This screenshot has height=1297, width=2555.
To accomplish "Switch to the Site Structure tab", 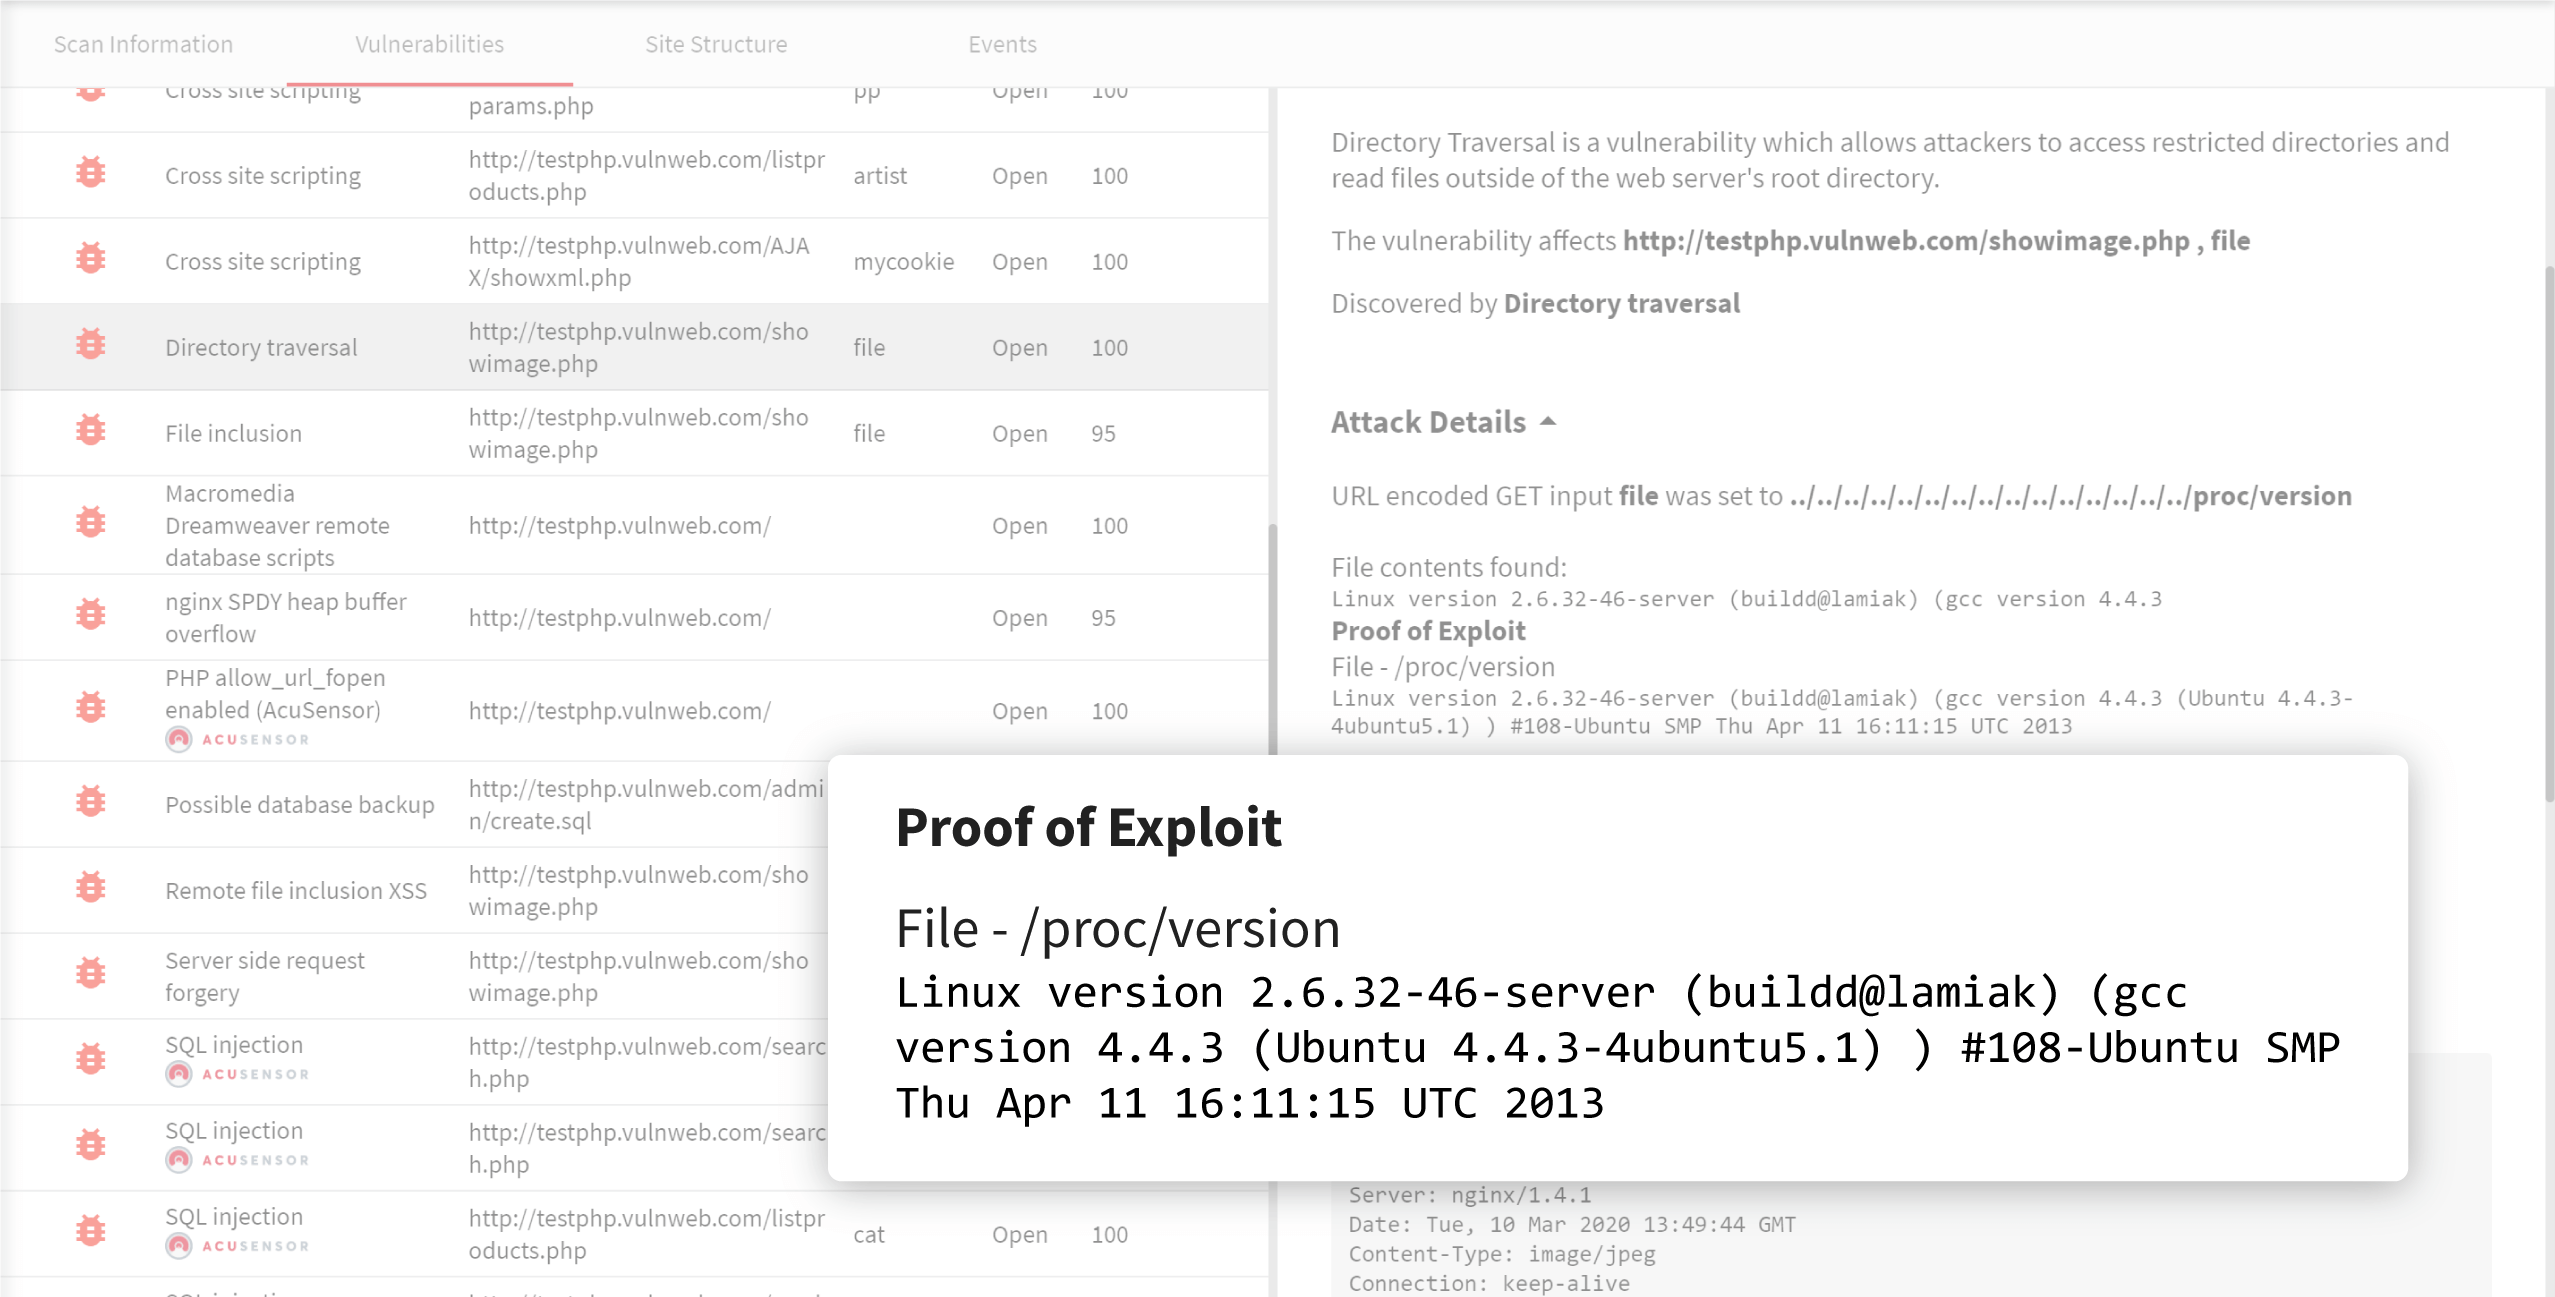I will [x=718, y=45].
